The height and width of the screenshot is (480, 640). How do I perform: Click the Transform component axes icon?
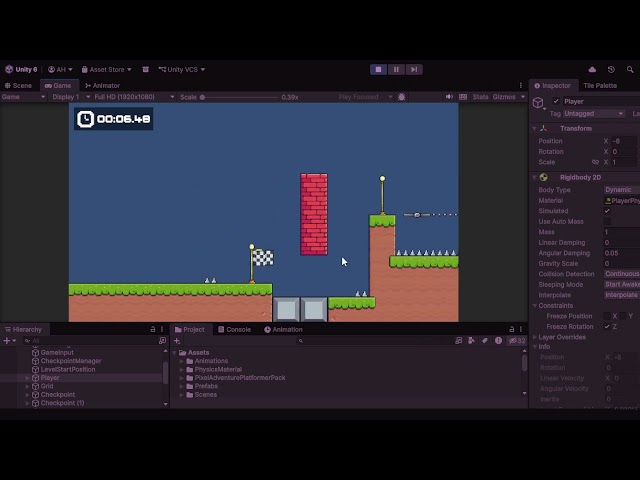(543, 129)
